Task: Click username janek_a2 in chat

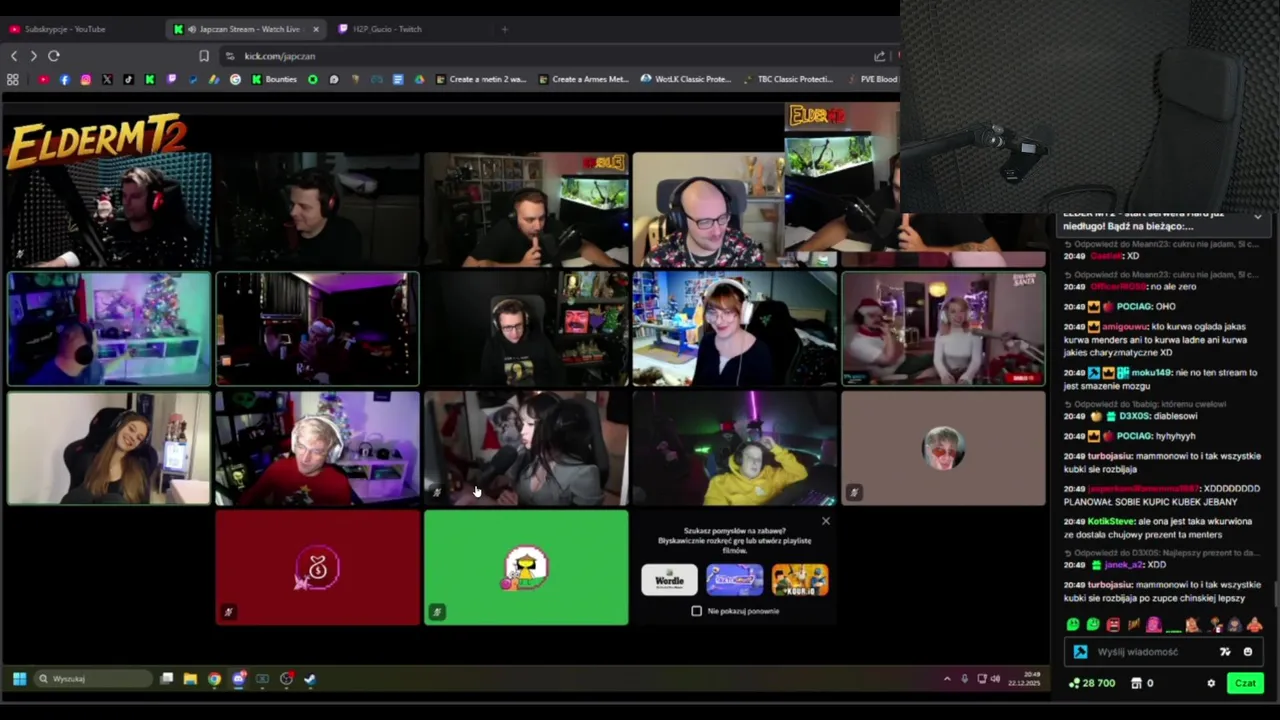Action: (1123, 565)
